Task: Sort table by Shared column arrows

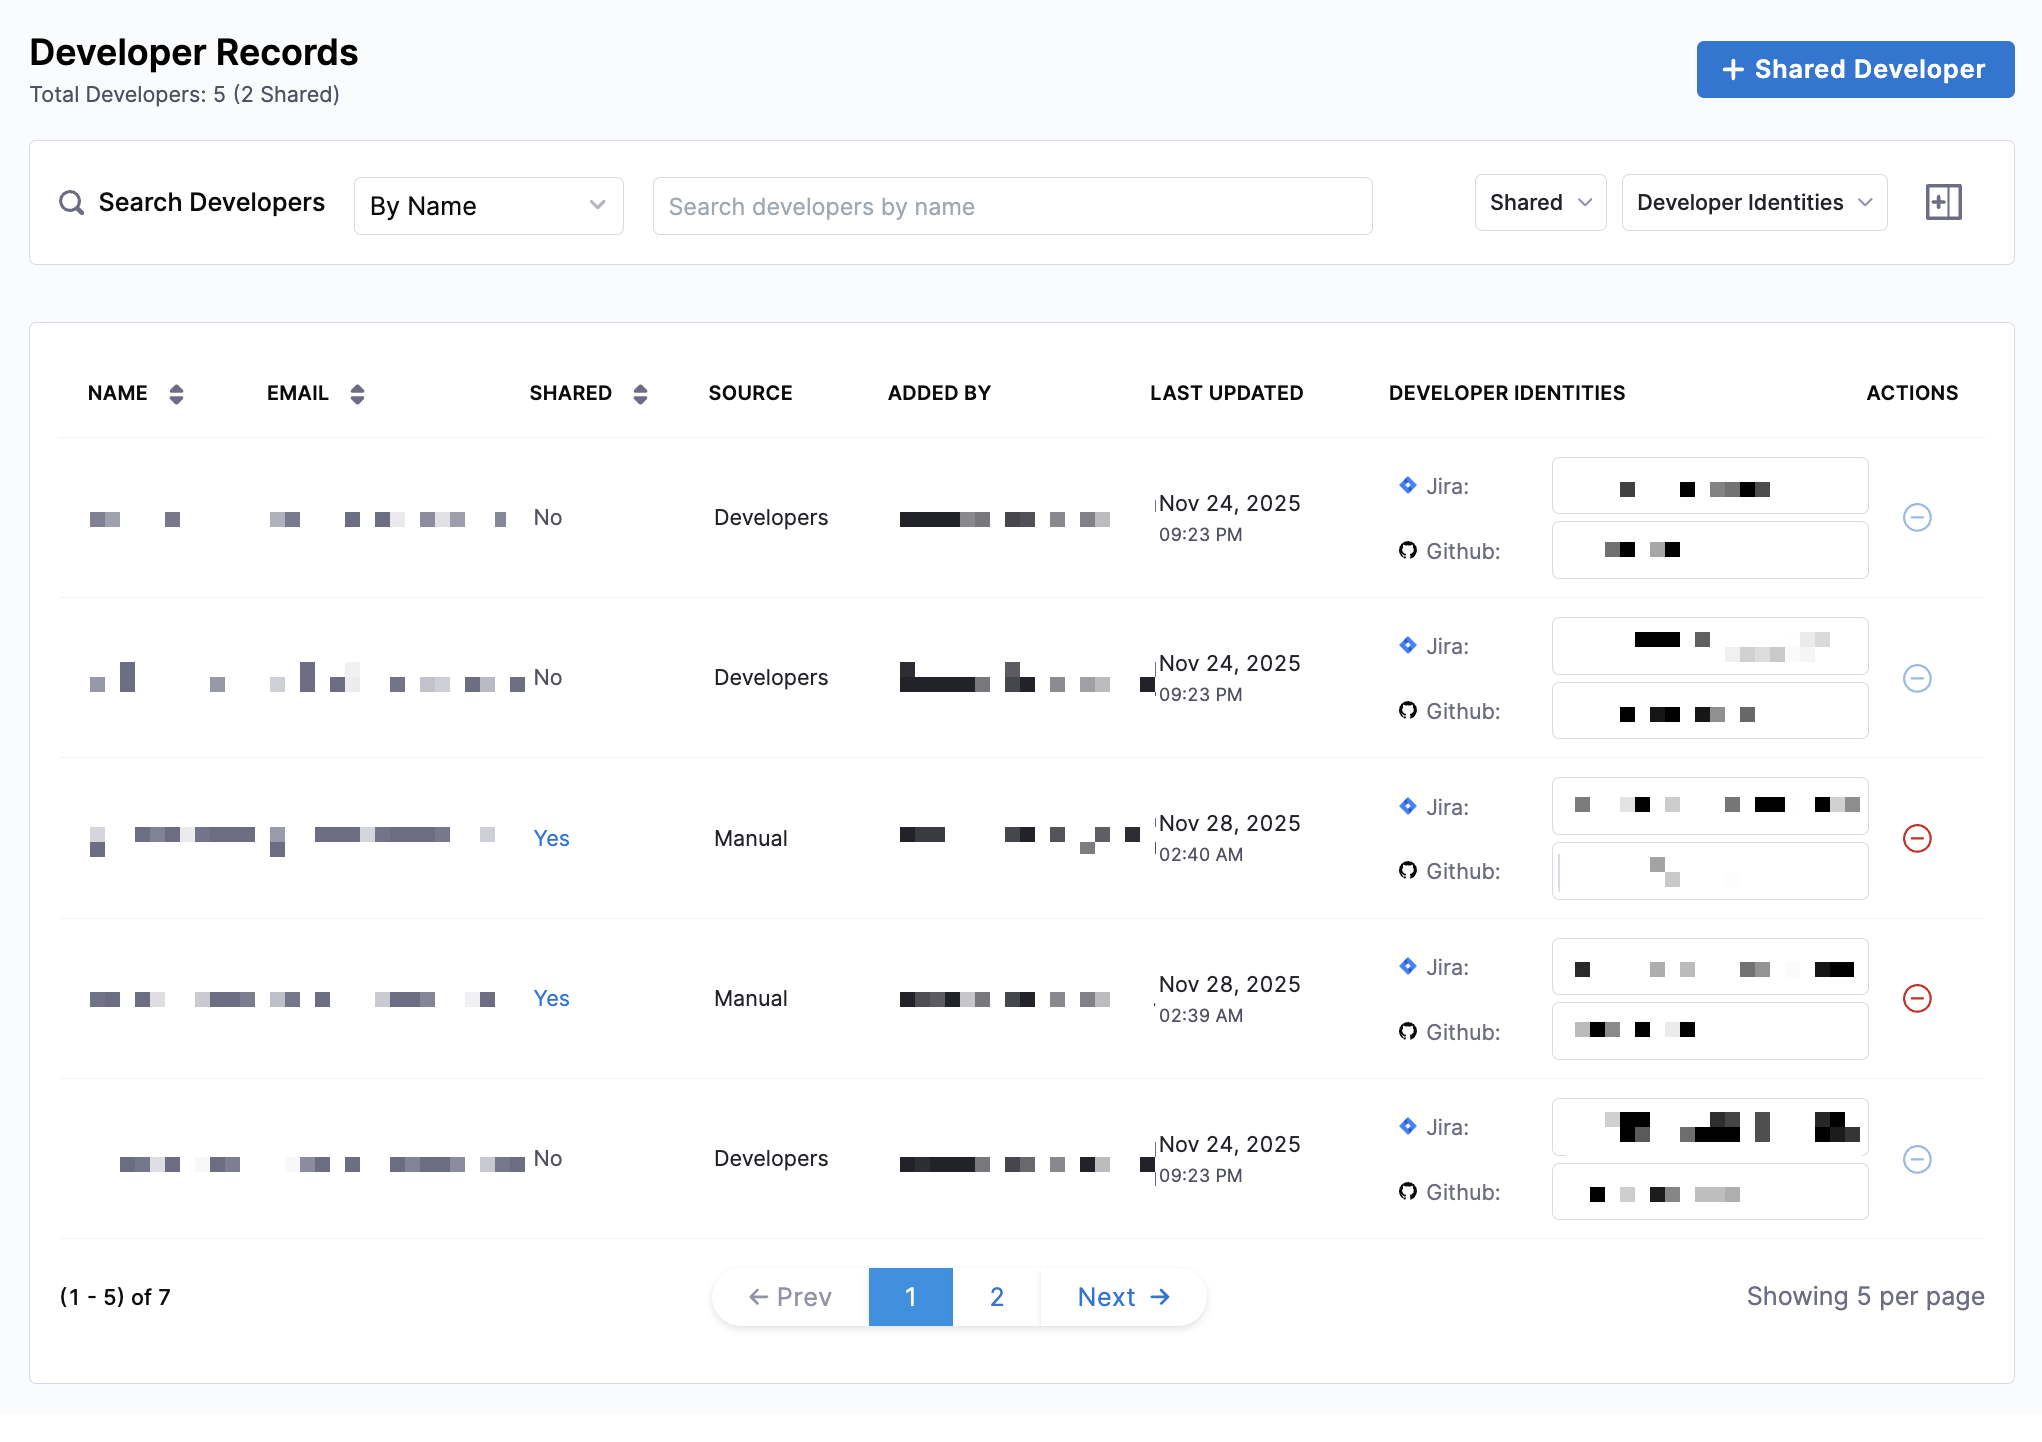Action: 640,394
